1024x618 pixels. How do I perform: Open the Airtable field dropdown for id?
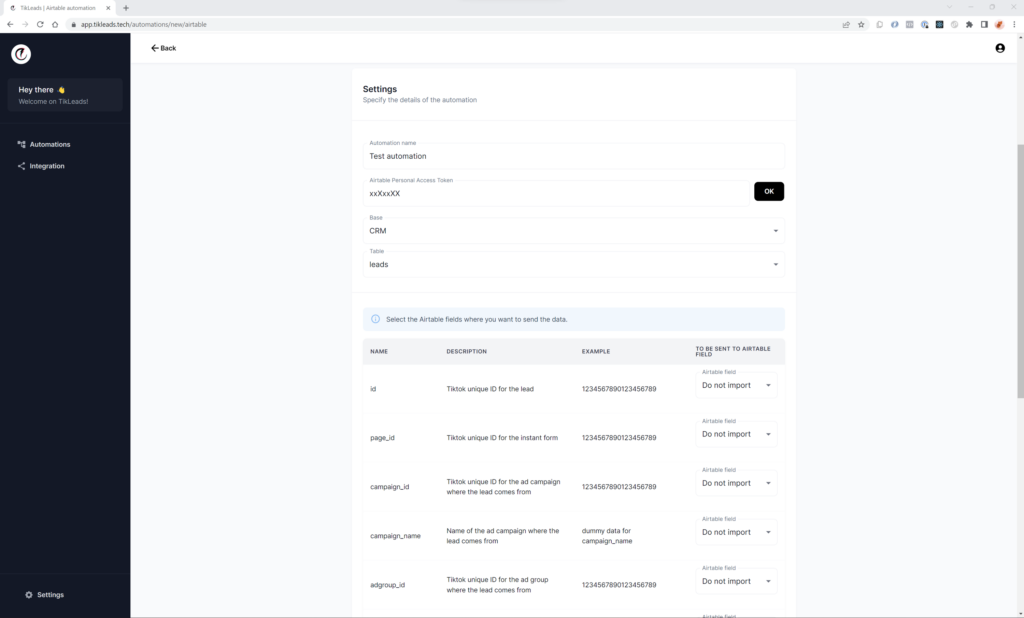click(x=736, y=385)
